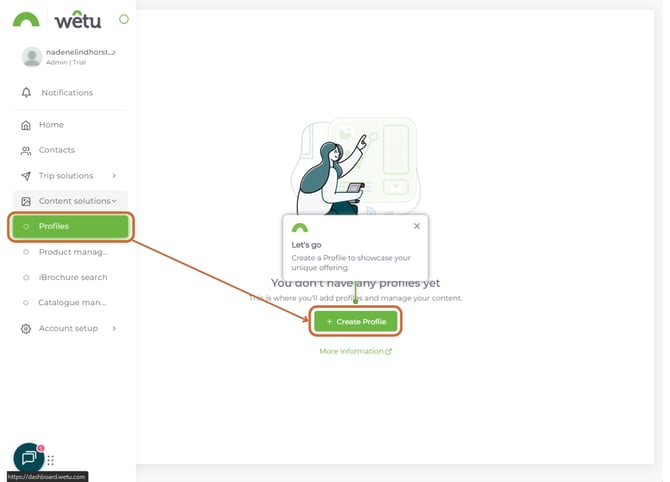The width and height of the screenshot is (670, 482).
Task: Click the Wetu logo in sidebar
Action: tap(56, 19)
